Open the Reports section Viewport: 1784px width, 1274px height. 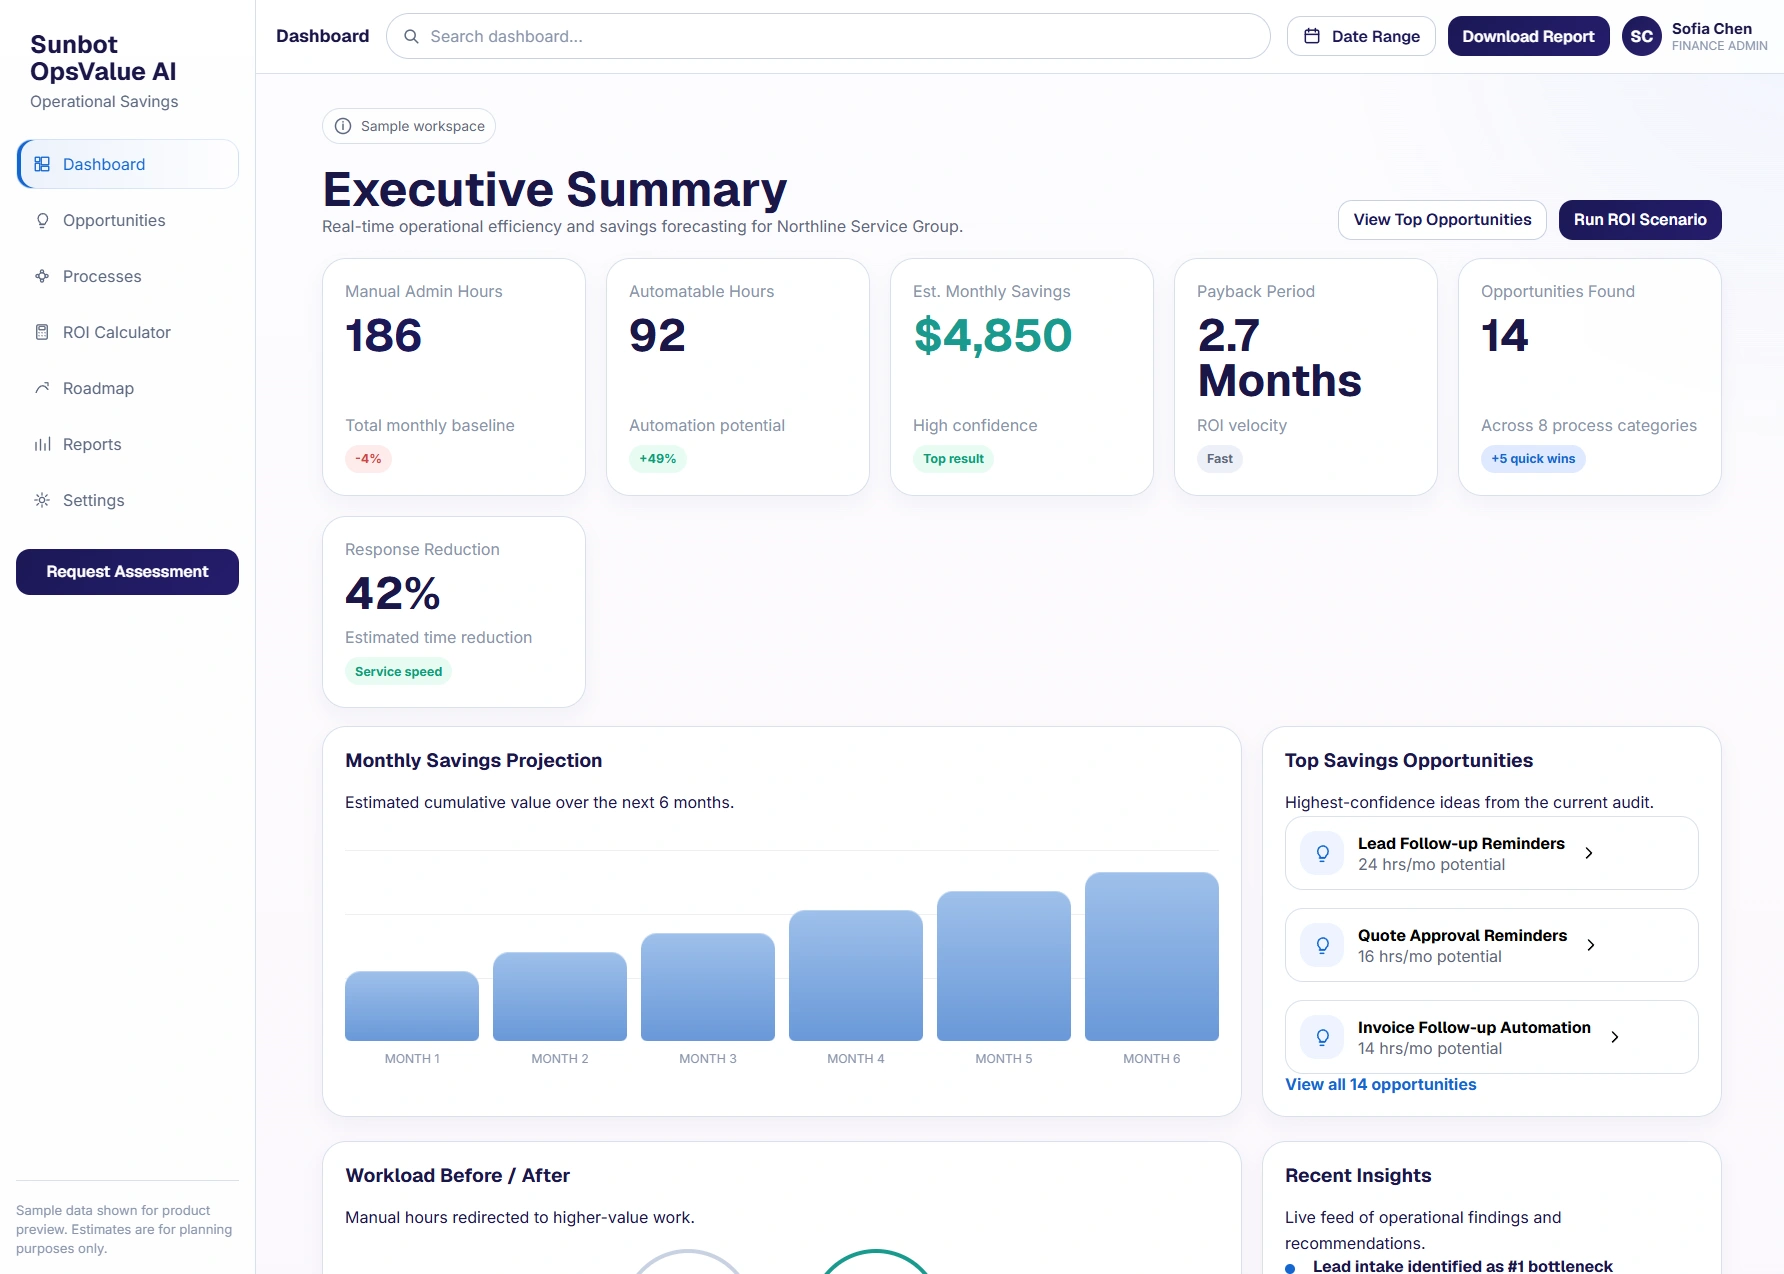(x=128, y=444)
